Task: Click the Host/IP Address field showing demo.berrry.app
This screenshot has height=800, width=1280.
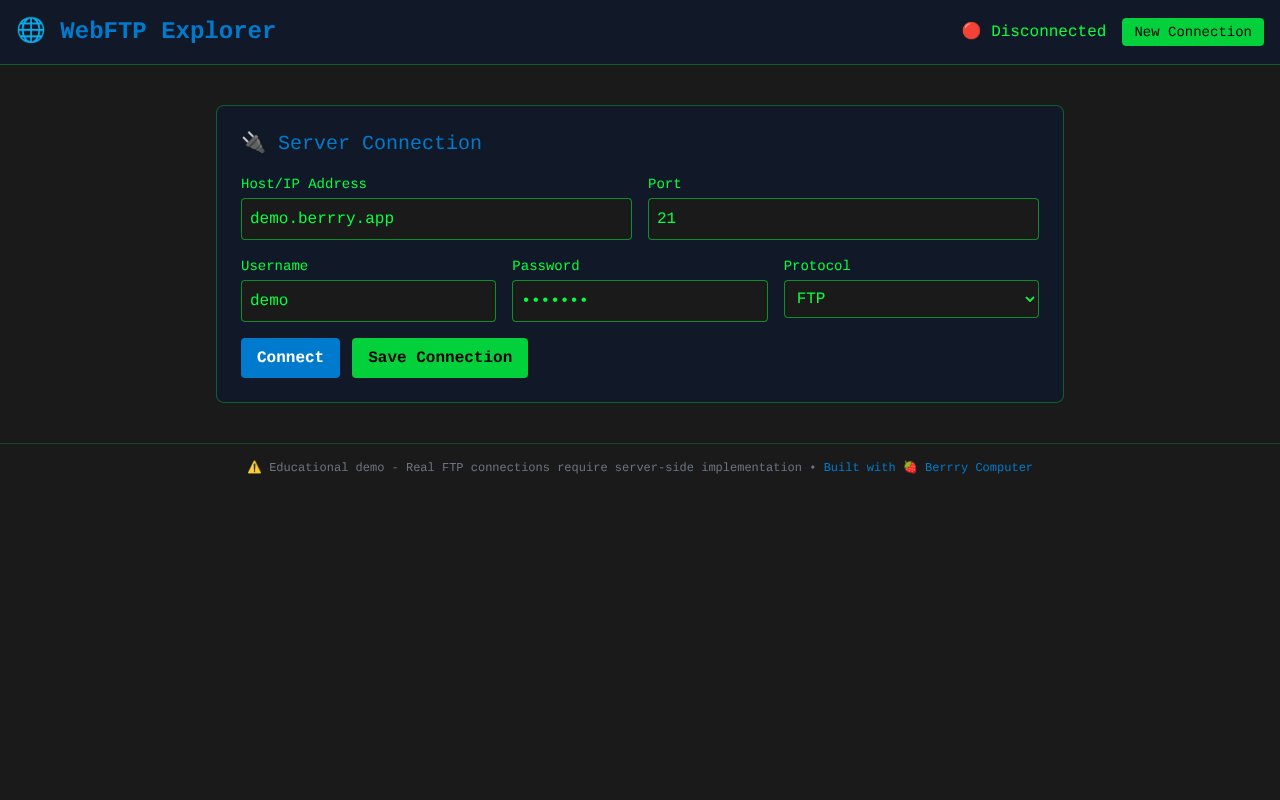Action: coord(436,218)
